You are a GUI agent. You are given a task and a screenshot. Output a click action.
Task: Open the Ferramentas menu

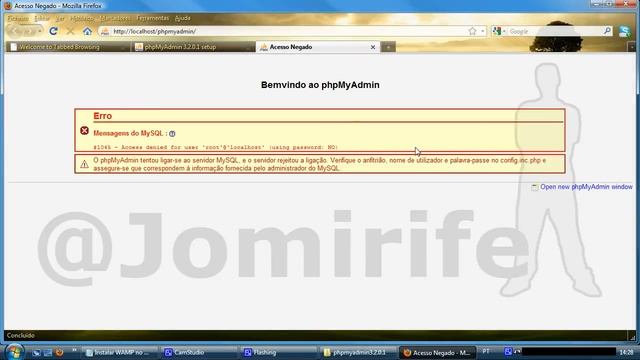(x=153, y=18)
